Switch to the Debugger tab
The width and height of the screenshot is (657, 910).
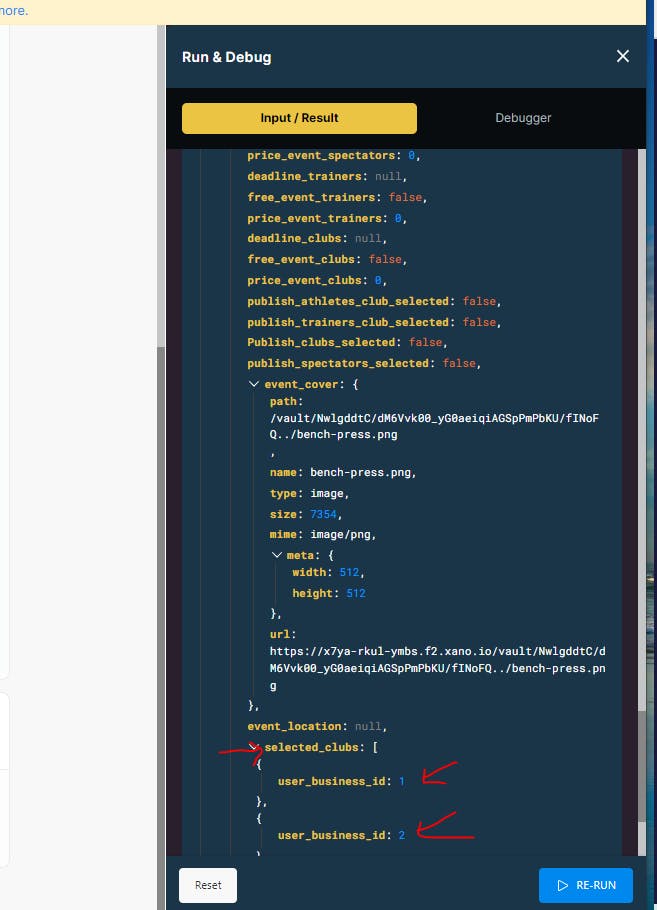coord(523,118)
